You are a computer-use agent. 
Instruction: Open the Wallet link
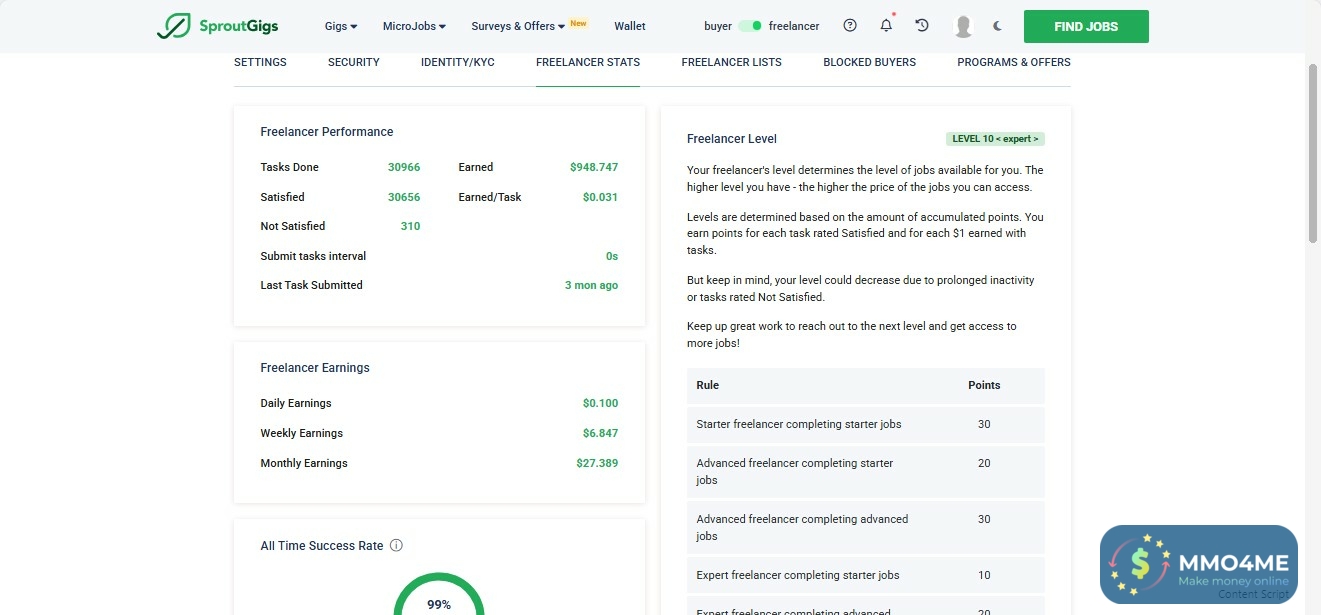630,26
